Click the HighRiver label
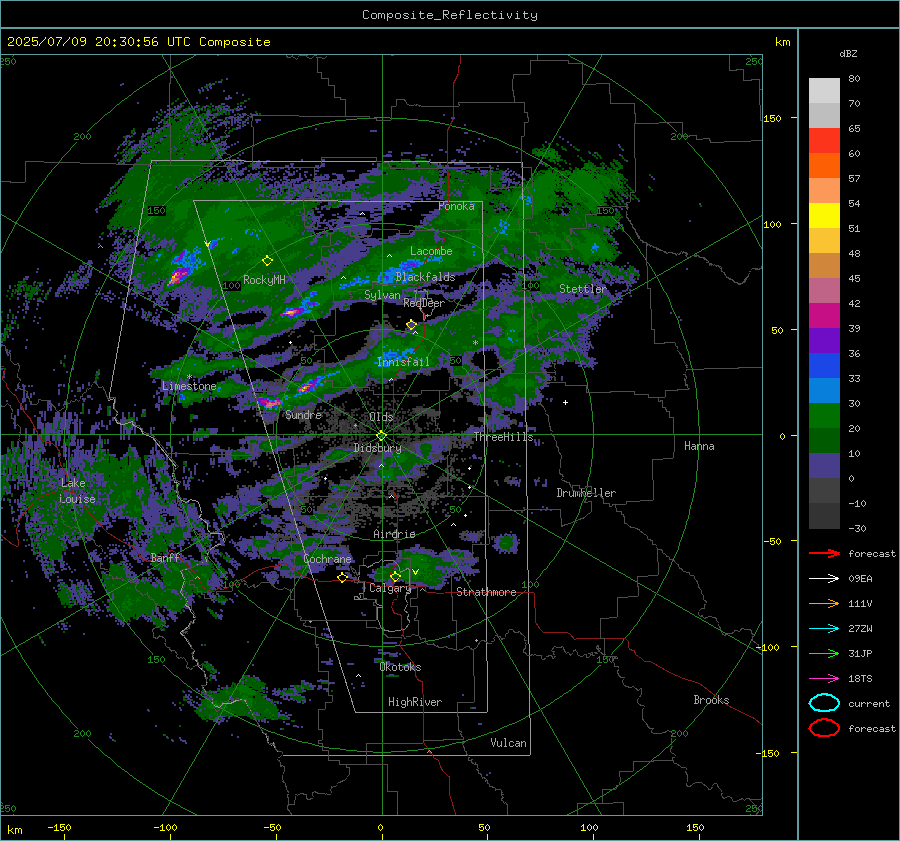This screenshot has width=900, height=841. click(414, 702)
